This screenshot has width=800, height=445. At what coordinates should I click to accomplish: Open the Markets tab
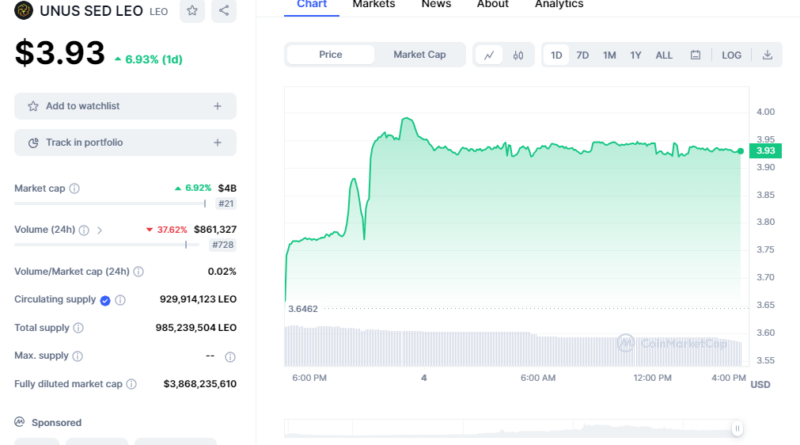coord(373,5)
